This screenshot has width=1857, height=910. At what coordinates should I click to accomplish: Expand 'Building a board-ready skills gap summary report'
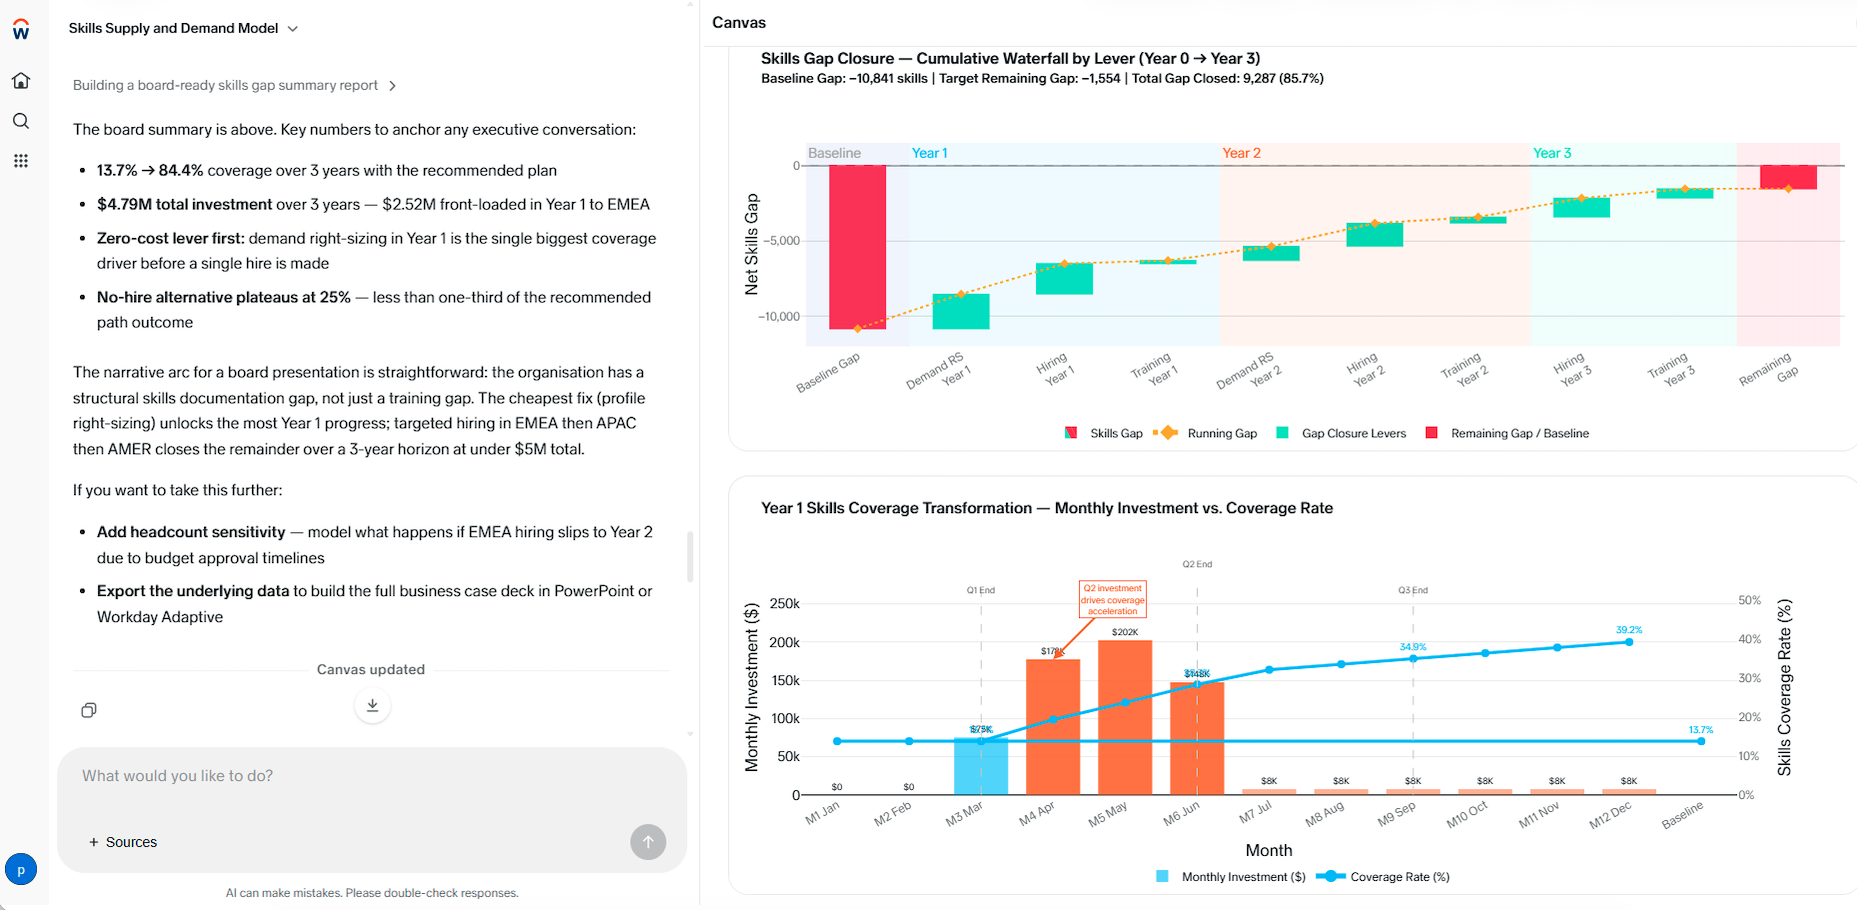[x=234, y=85]
